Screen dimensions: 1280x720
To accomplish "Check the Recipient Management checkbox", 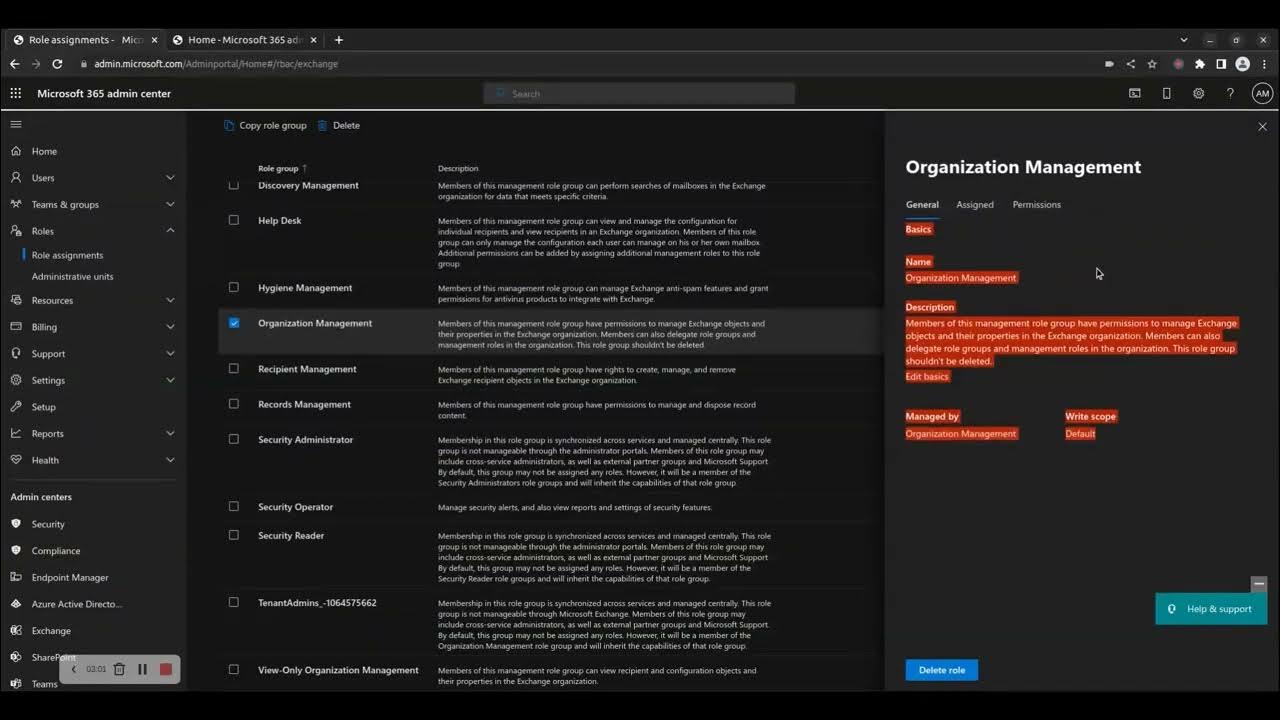I will [234, 368].
